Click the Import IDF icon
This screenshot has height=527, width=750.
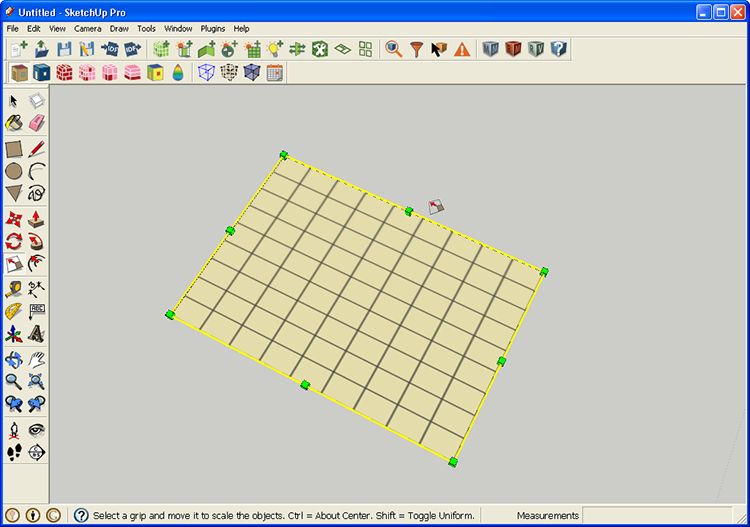tap(110, 49)
